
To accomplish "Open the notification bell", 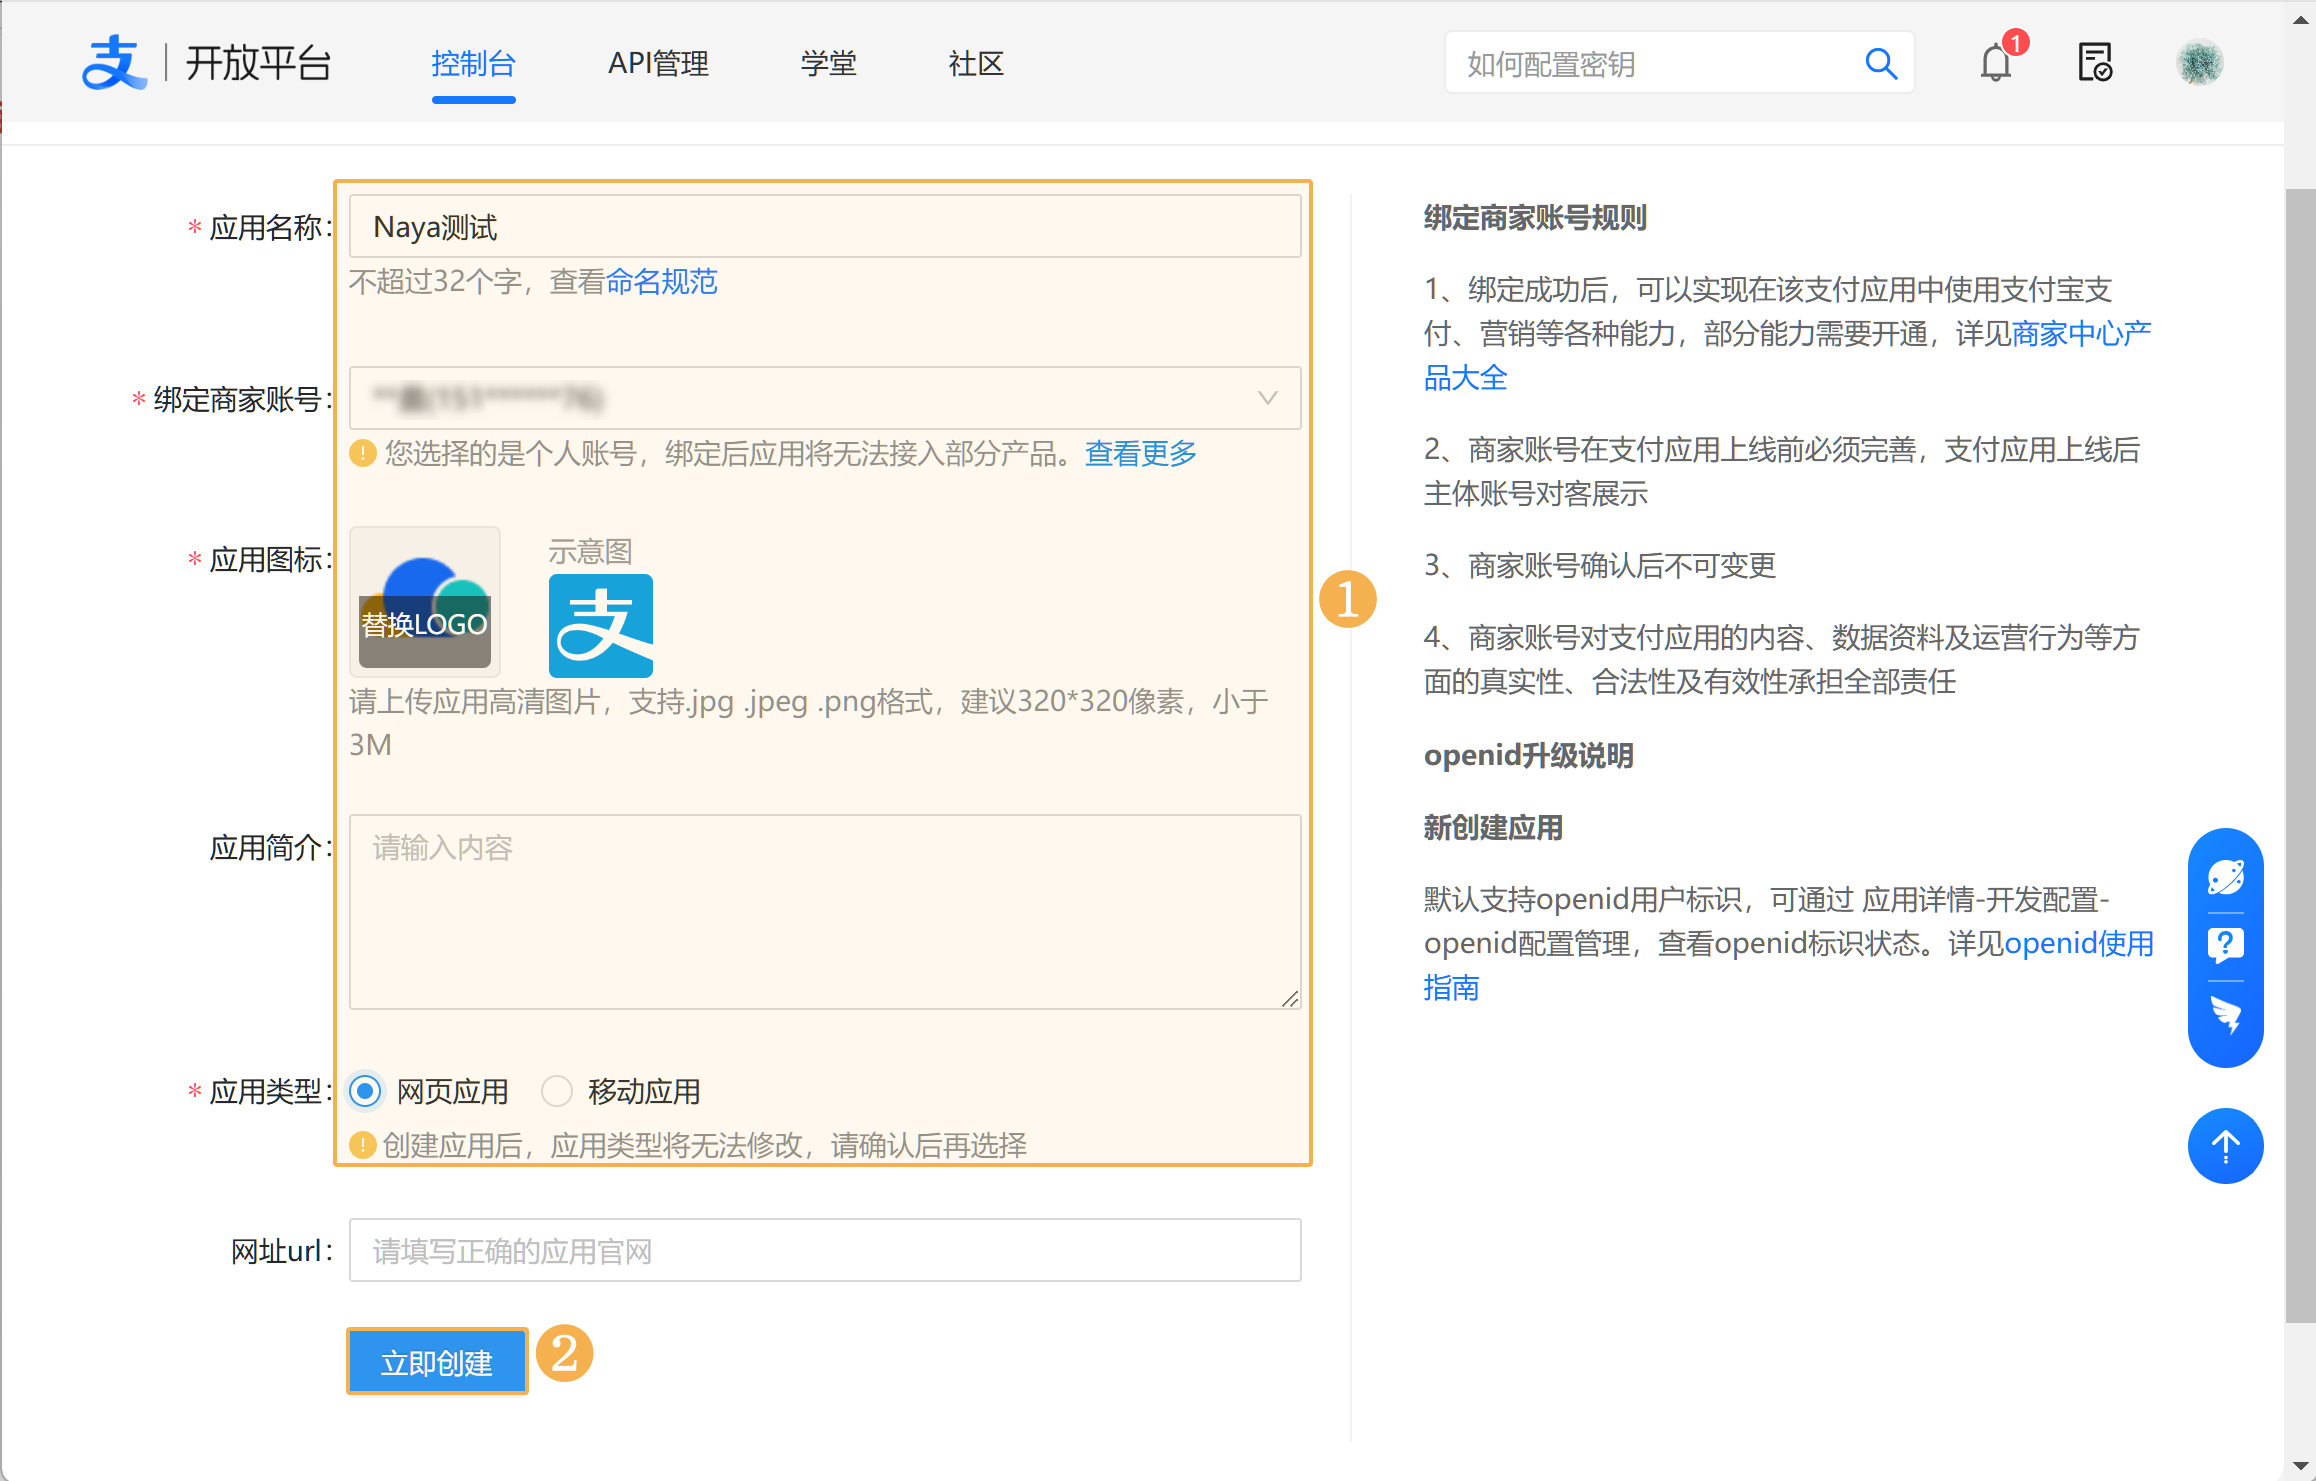I will (1995, 64).
